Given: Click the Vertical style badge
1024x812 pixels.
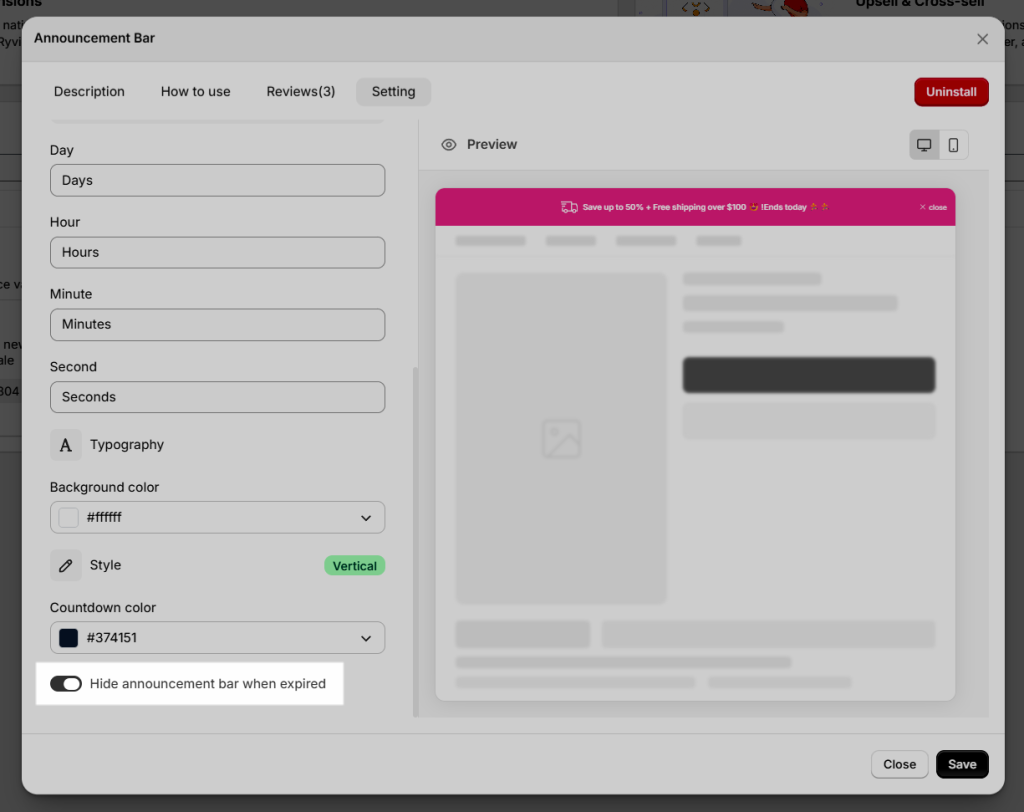Looking at the screenshot, I should 355,566.
